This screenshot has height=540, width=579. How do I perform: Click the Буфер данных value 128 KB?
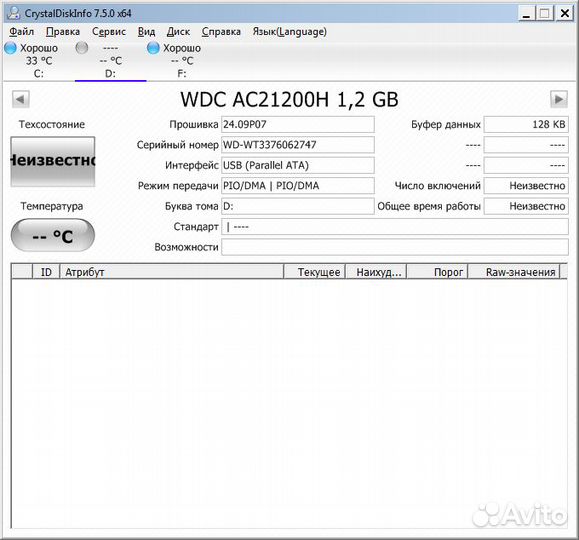(526, 124)
